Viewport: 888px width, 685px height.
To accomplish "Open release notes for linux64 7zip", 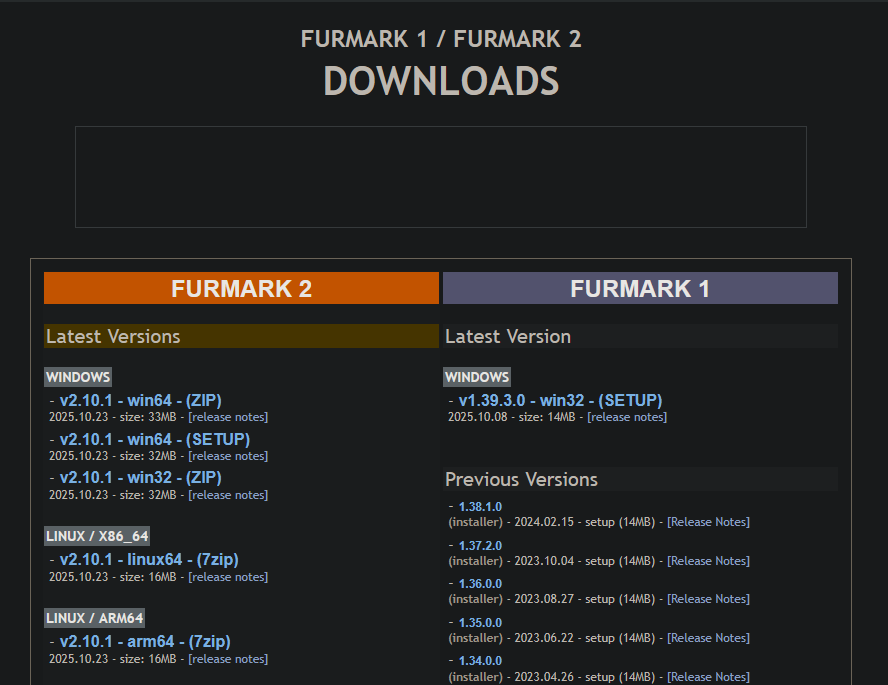I will 228,577.
